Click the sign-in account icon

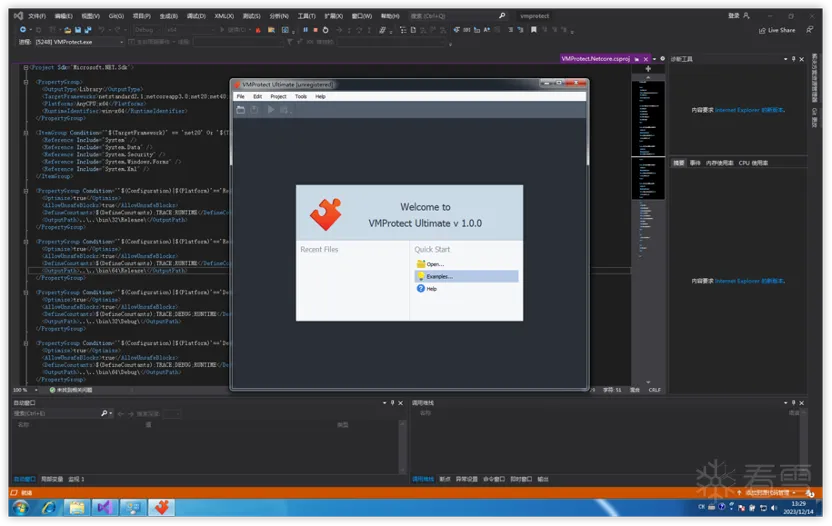point(746,16)
